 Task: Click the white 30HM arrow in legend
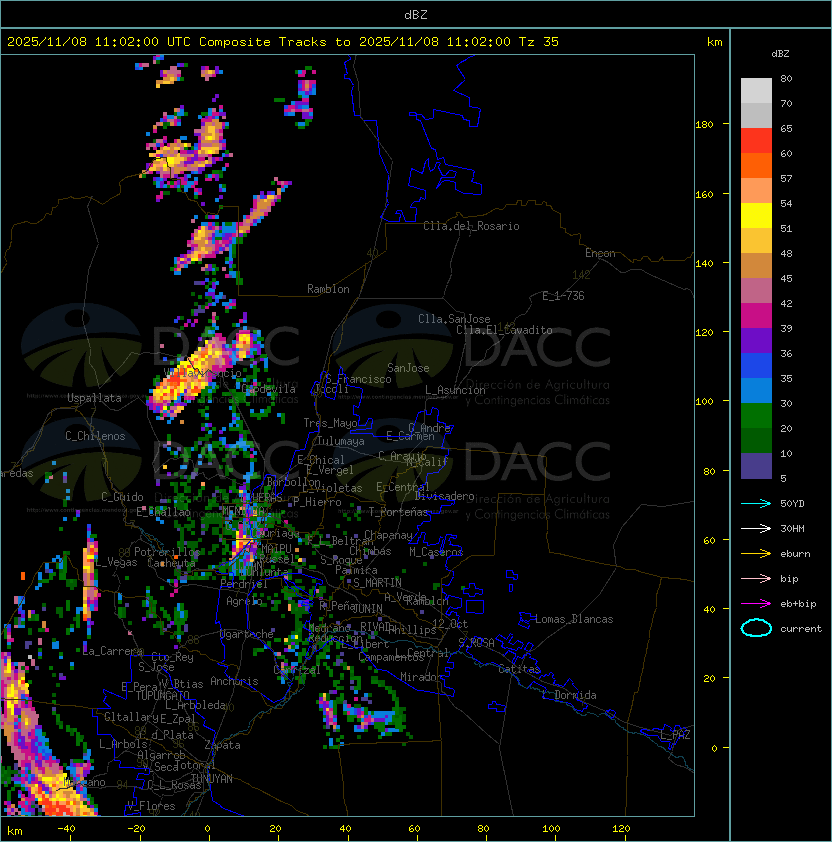[756, 529]
